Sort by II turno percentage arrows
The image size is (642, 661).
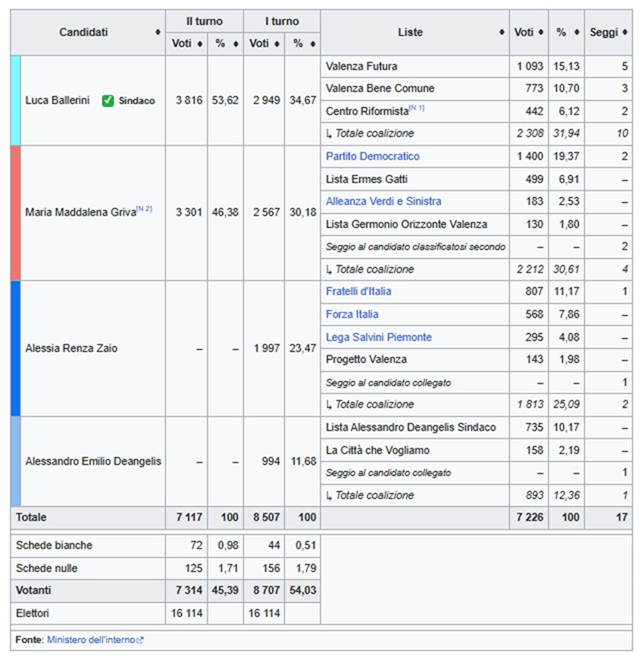pos(236,43)
